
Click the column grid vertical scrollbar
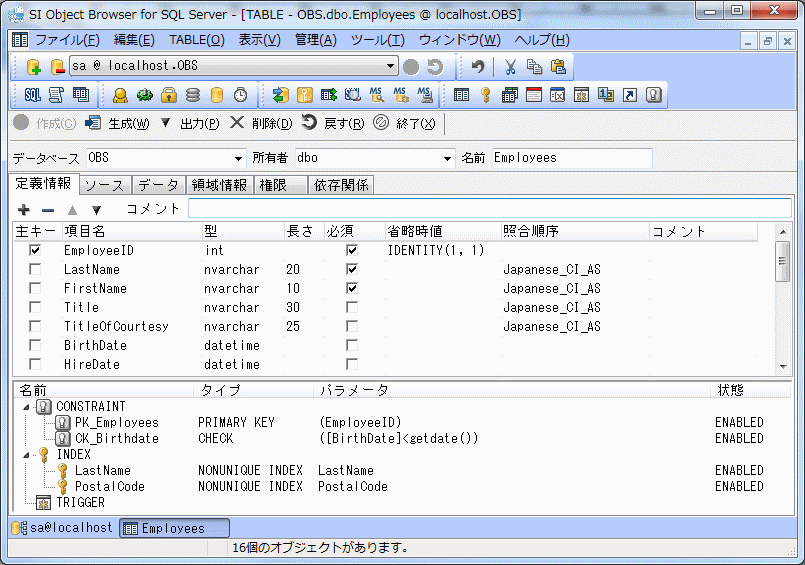click(x=783, y=300)
